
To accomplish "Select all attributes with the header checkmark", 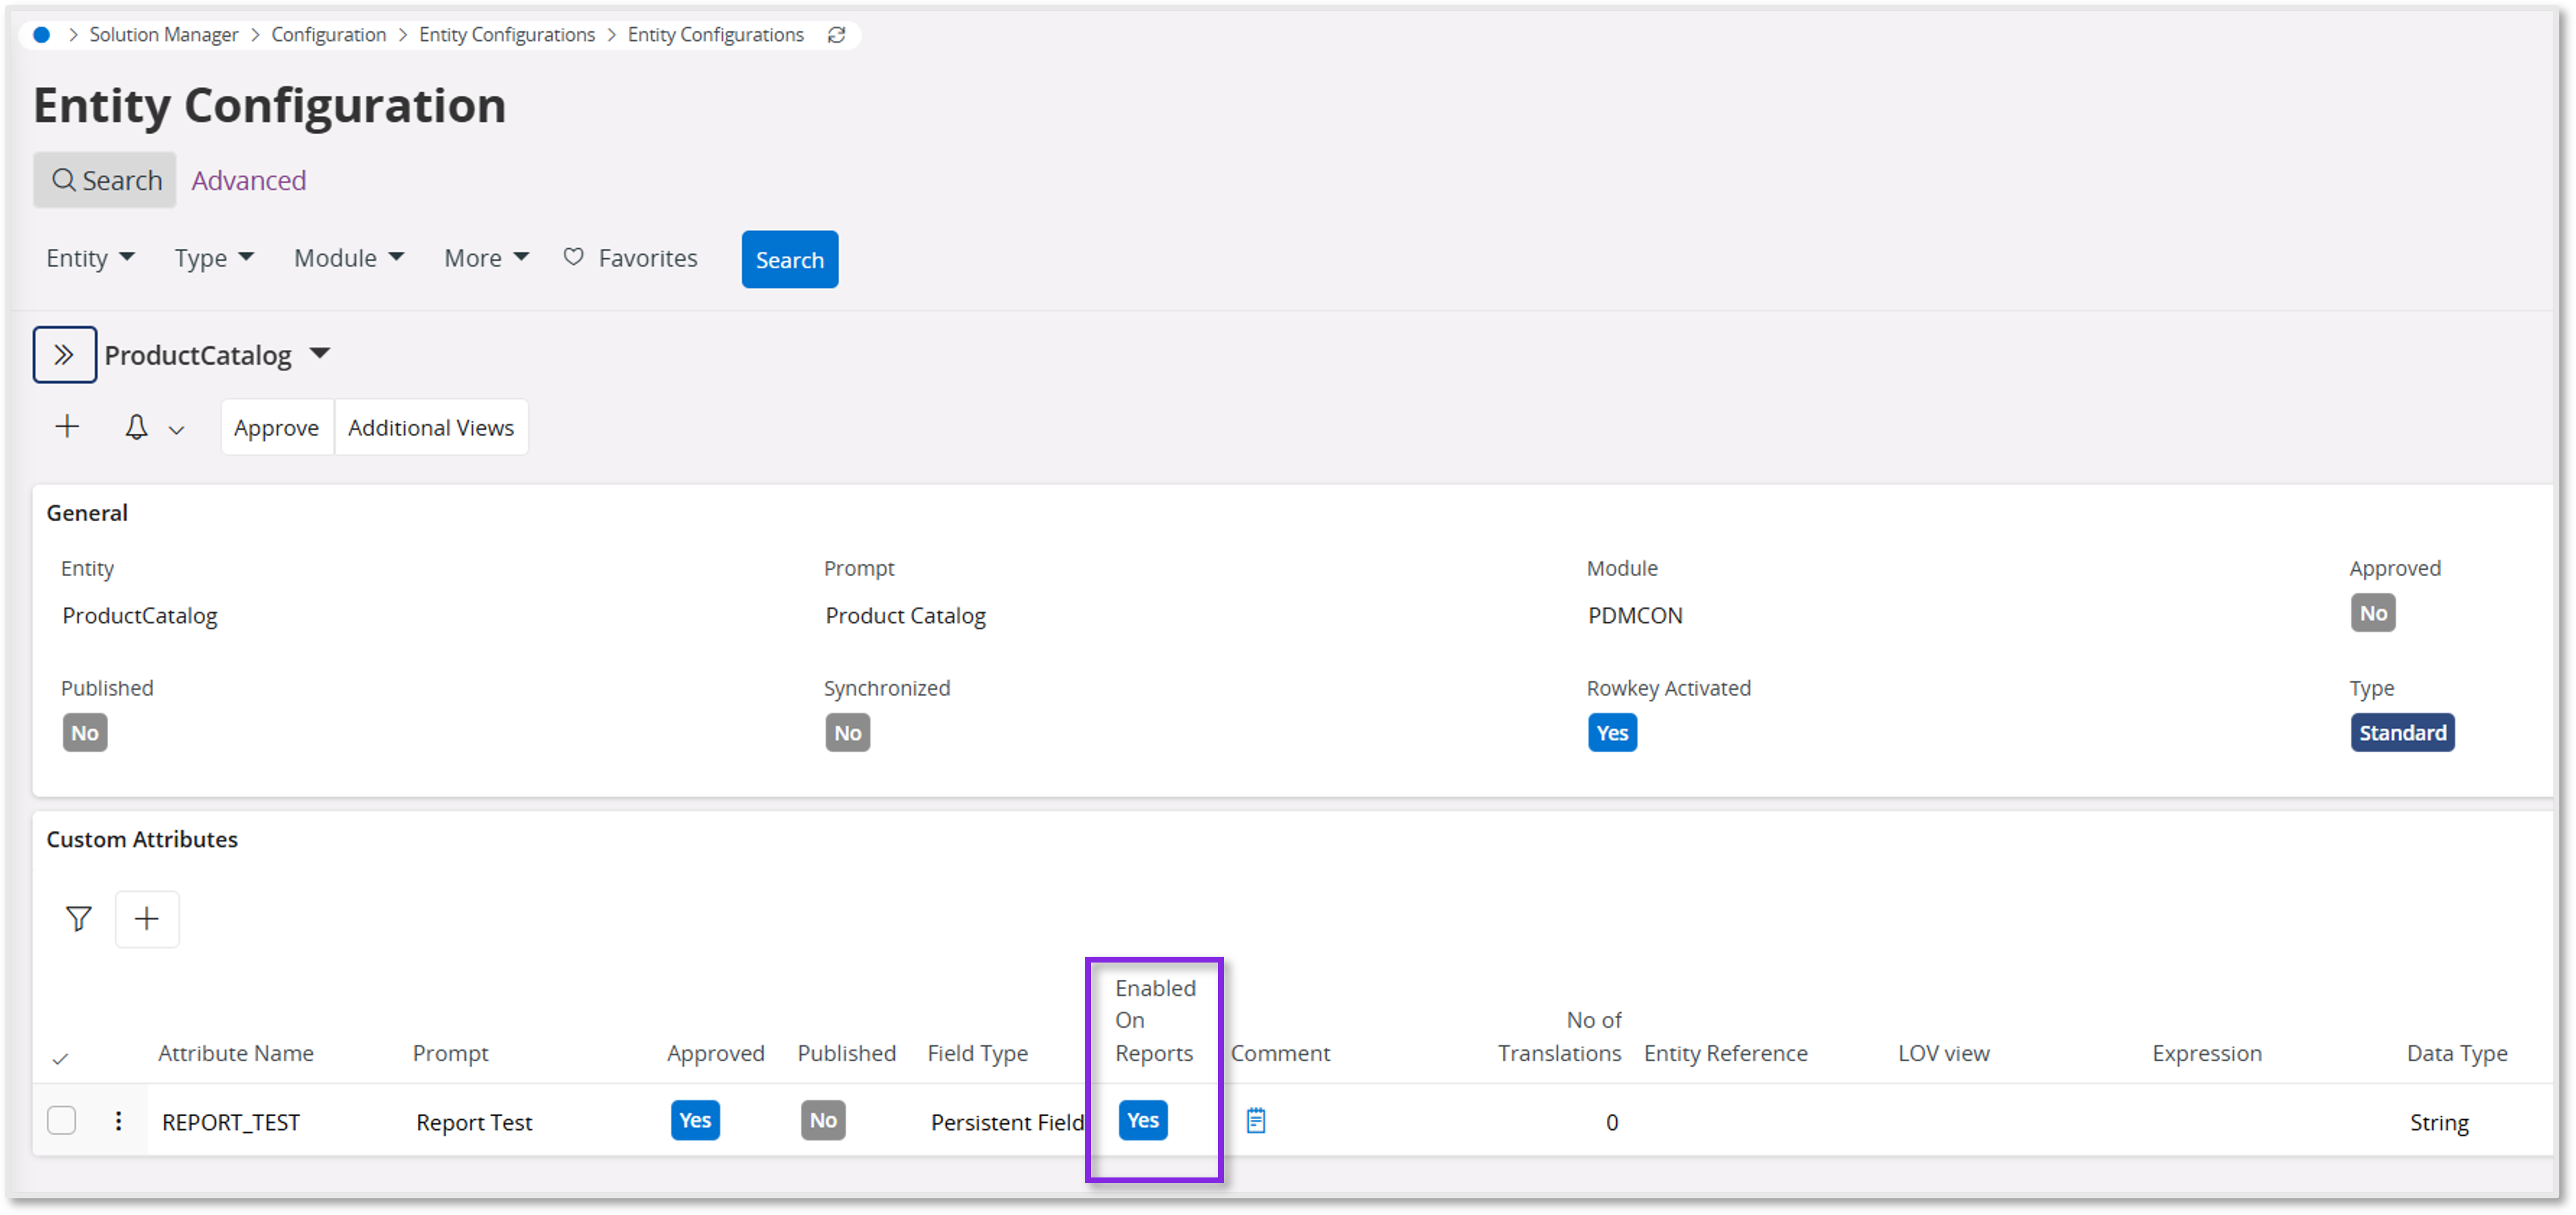I will coord(61,1057).
